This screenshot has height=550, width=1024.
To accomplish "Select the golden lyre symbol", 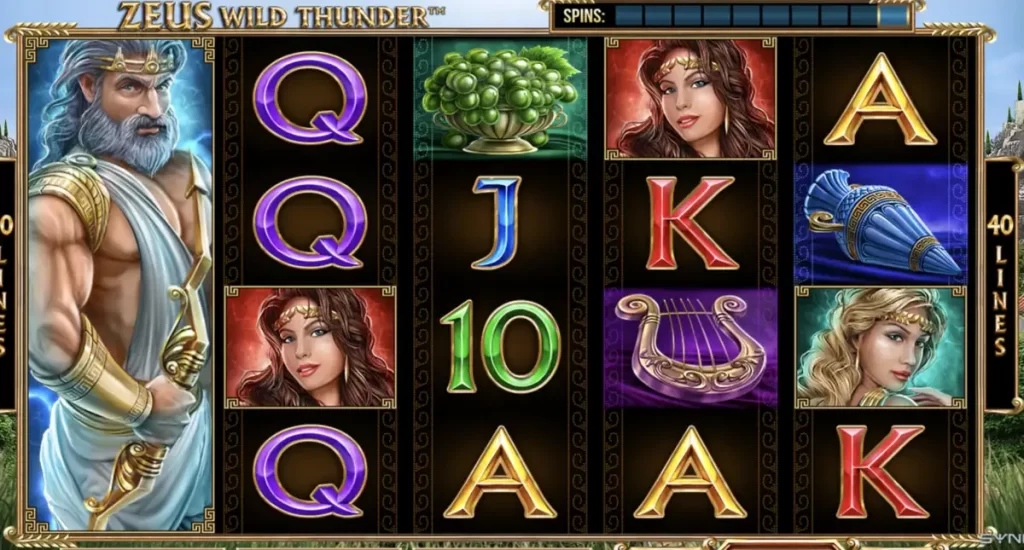I will [x=690, y=347].
